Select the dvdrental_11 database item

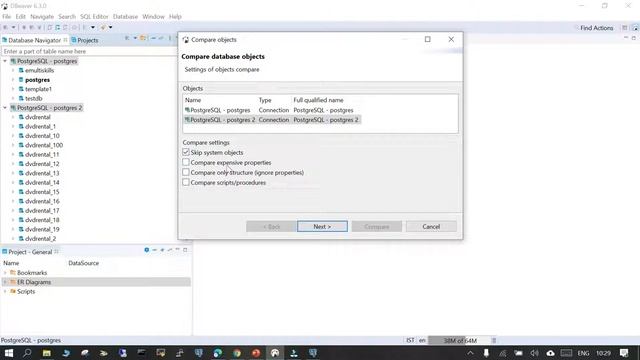click(42, 155)
